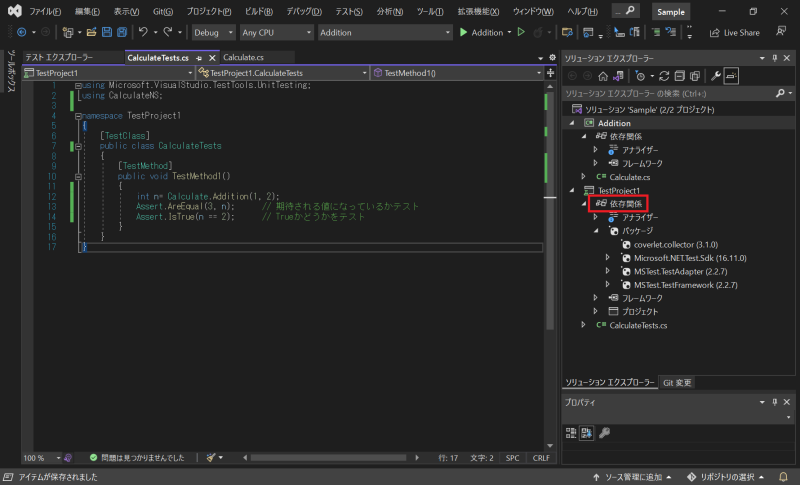Viewport: 800px width, 485px height.
Task: Click the Undo arrow icon
Action: 143,32
